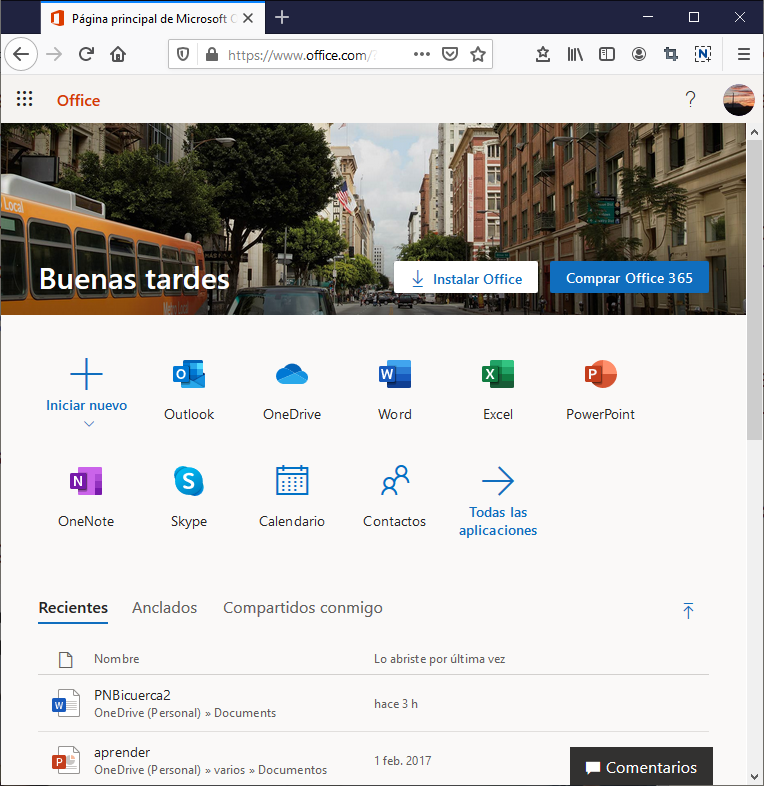Click Instalar Office button

pyautogui.click(x=466, y=277)
